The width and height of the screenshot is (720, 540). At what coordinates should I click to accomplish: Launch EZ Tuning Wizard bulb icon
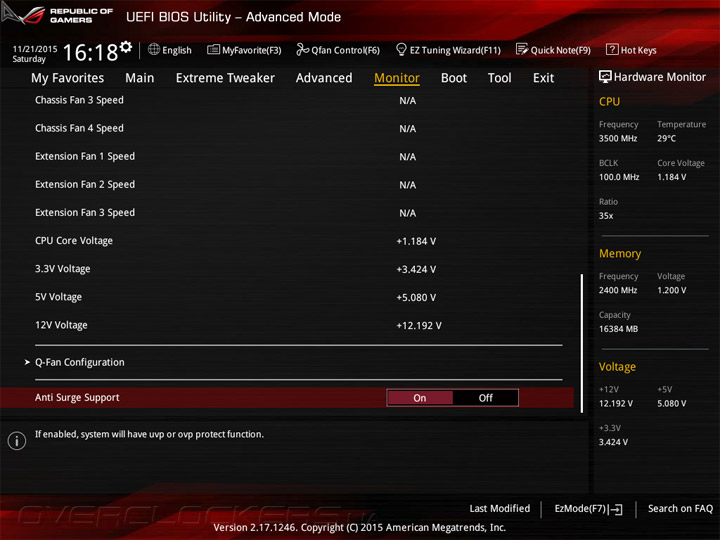[401, 49]
